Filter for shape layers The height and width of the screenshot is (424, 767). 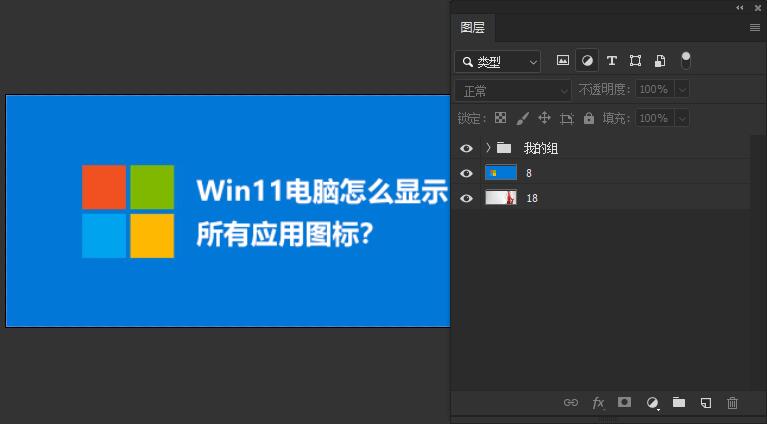[635, 61]
